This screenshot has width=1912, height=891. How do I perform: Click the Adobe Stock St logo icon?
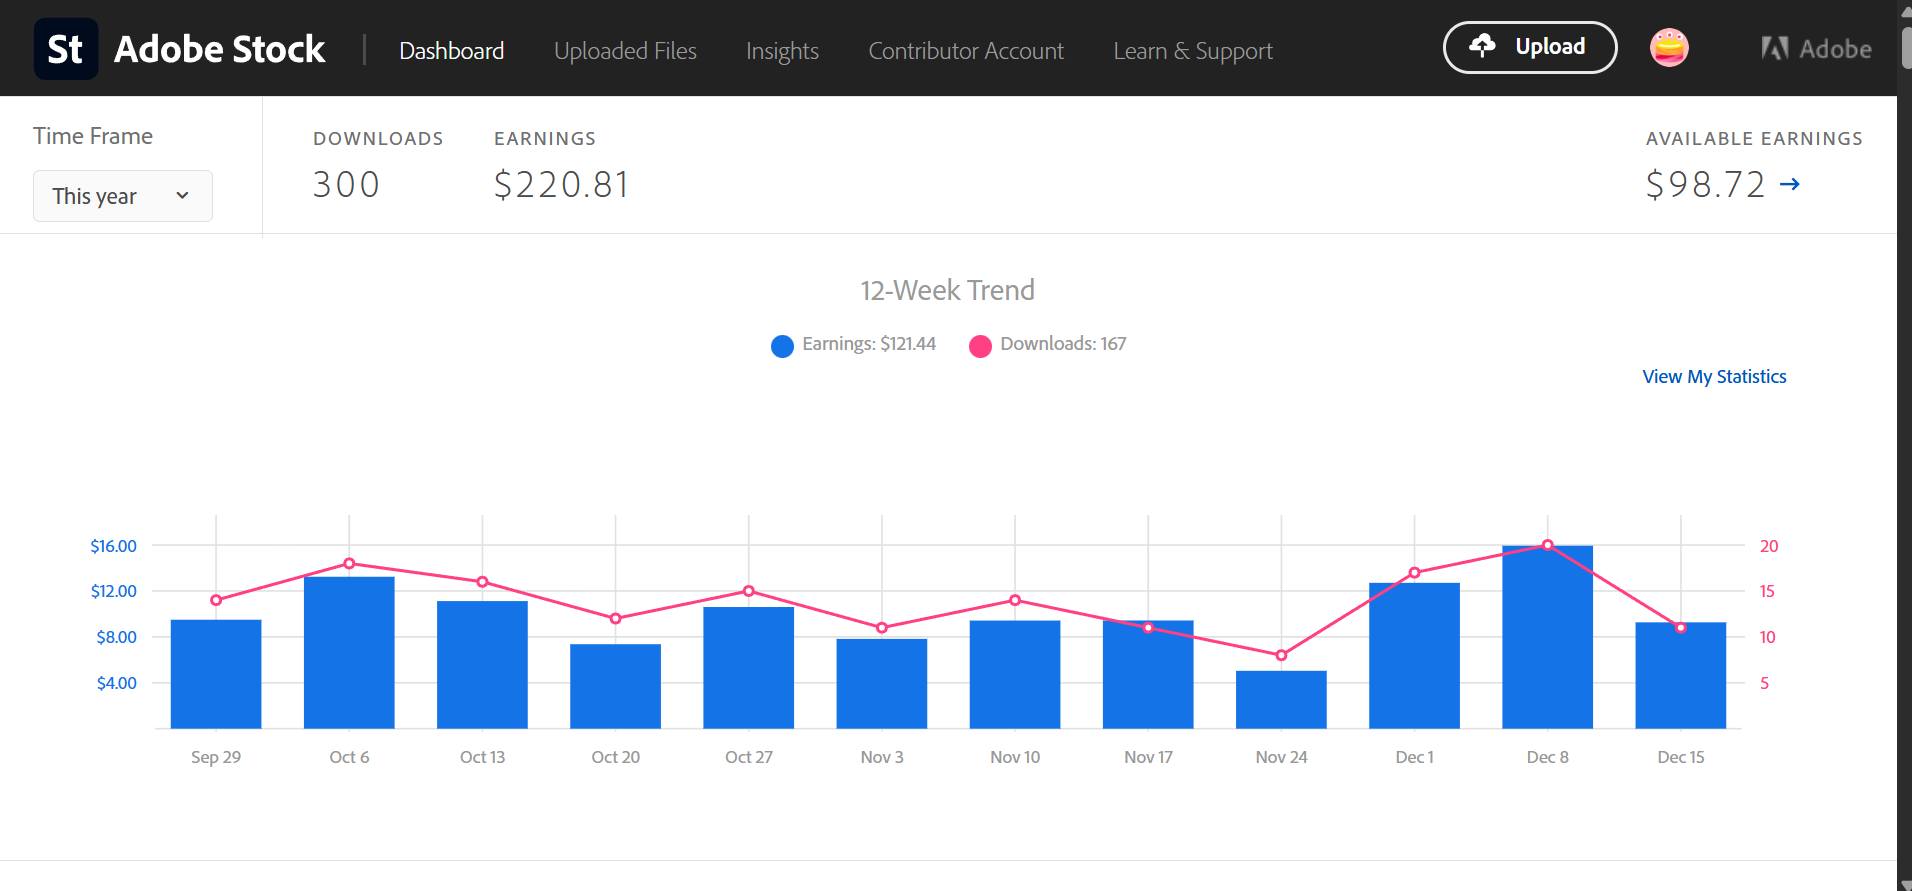point(66,49)
